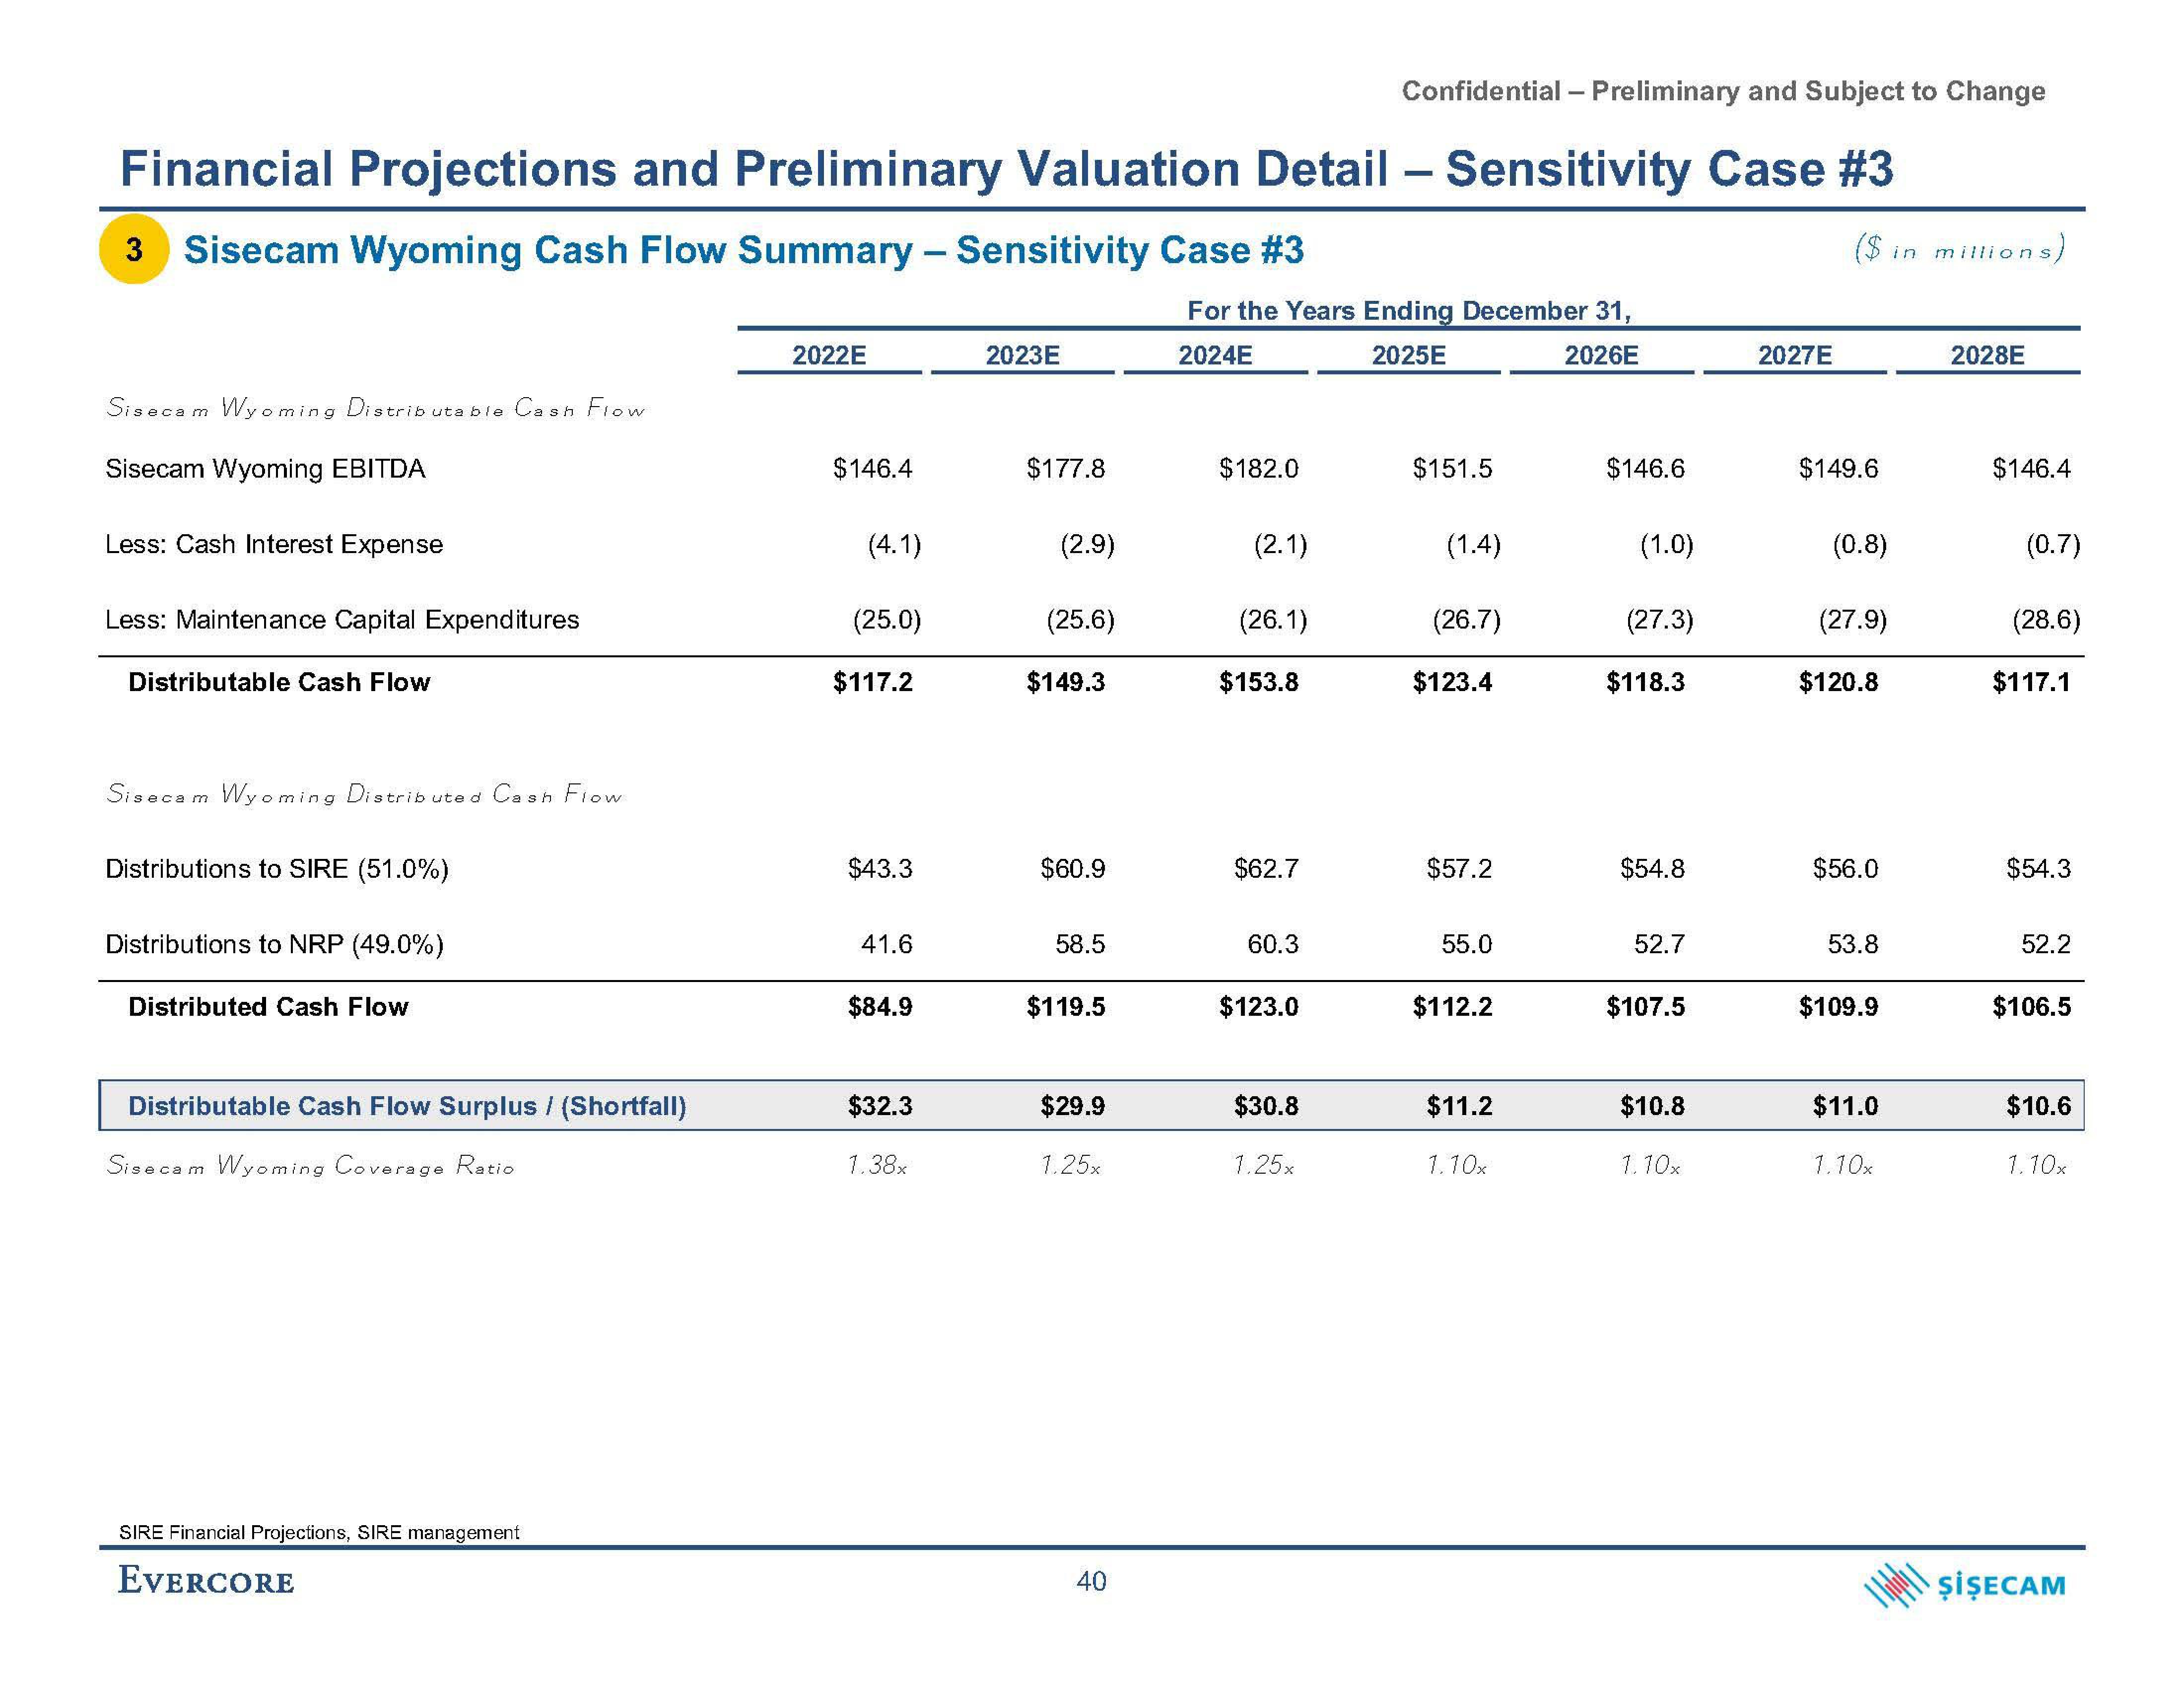Click the $117.1 distributable cash flow value
Viewport: 2184px width, 1688px height.
pyautogui.click(x=2031, y=682)
